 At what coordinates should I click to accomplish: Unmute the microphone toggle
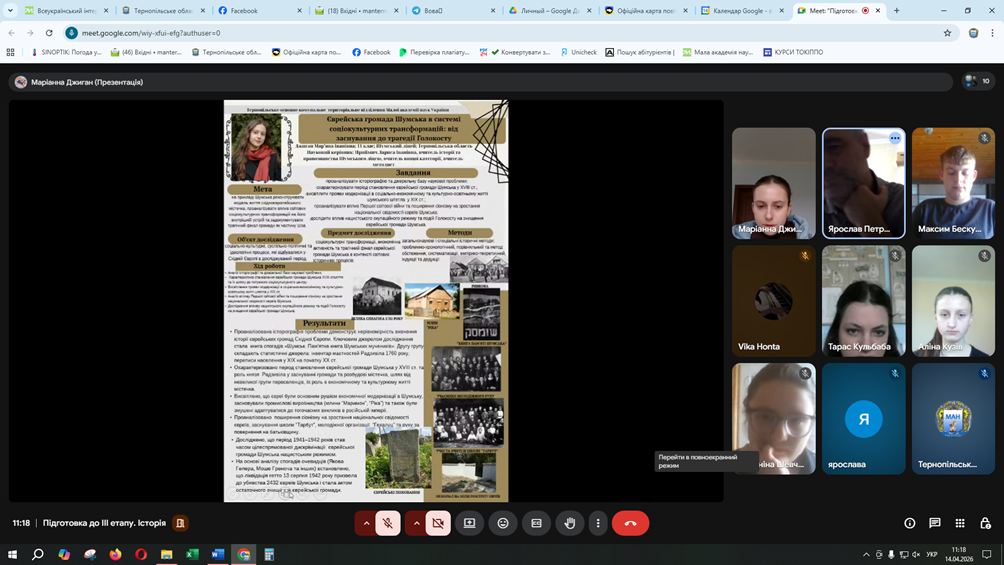(x=388, y=523)
